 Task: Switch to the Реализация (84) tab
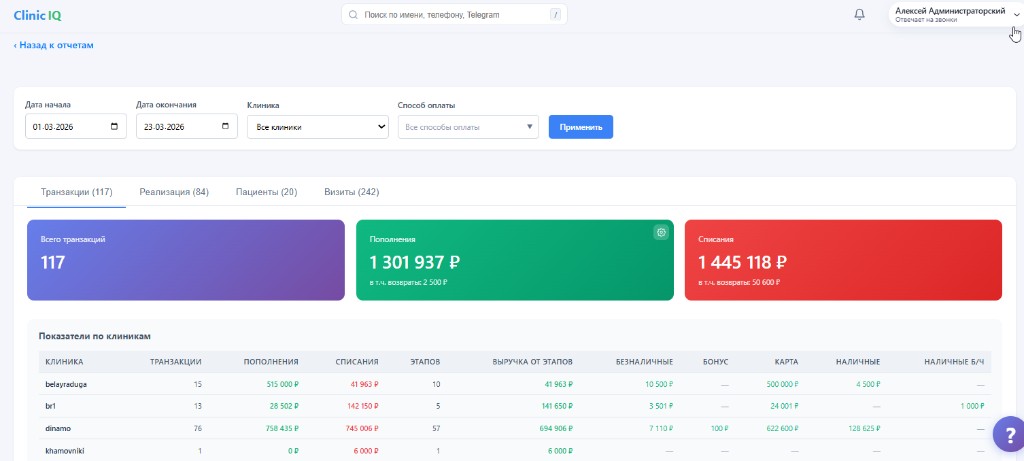(x=174, y=192)
